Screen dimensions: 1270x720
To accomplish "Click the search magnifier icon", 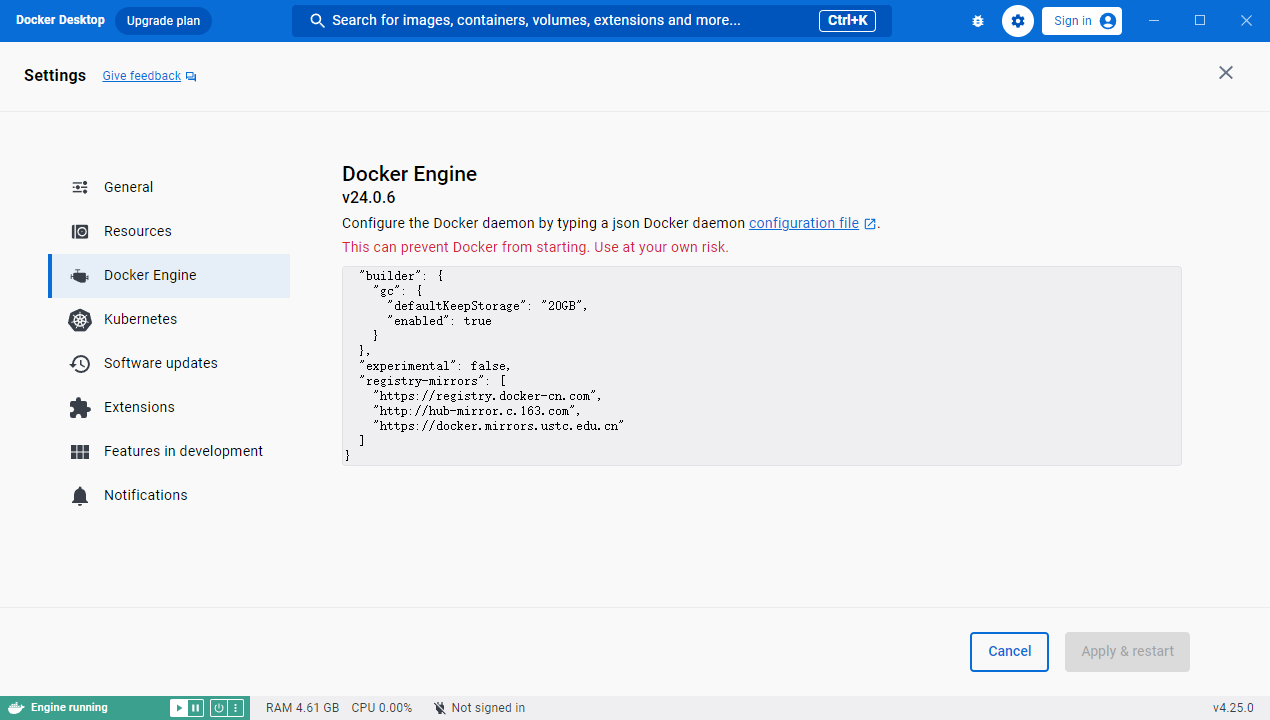I will [318, 21].
